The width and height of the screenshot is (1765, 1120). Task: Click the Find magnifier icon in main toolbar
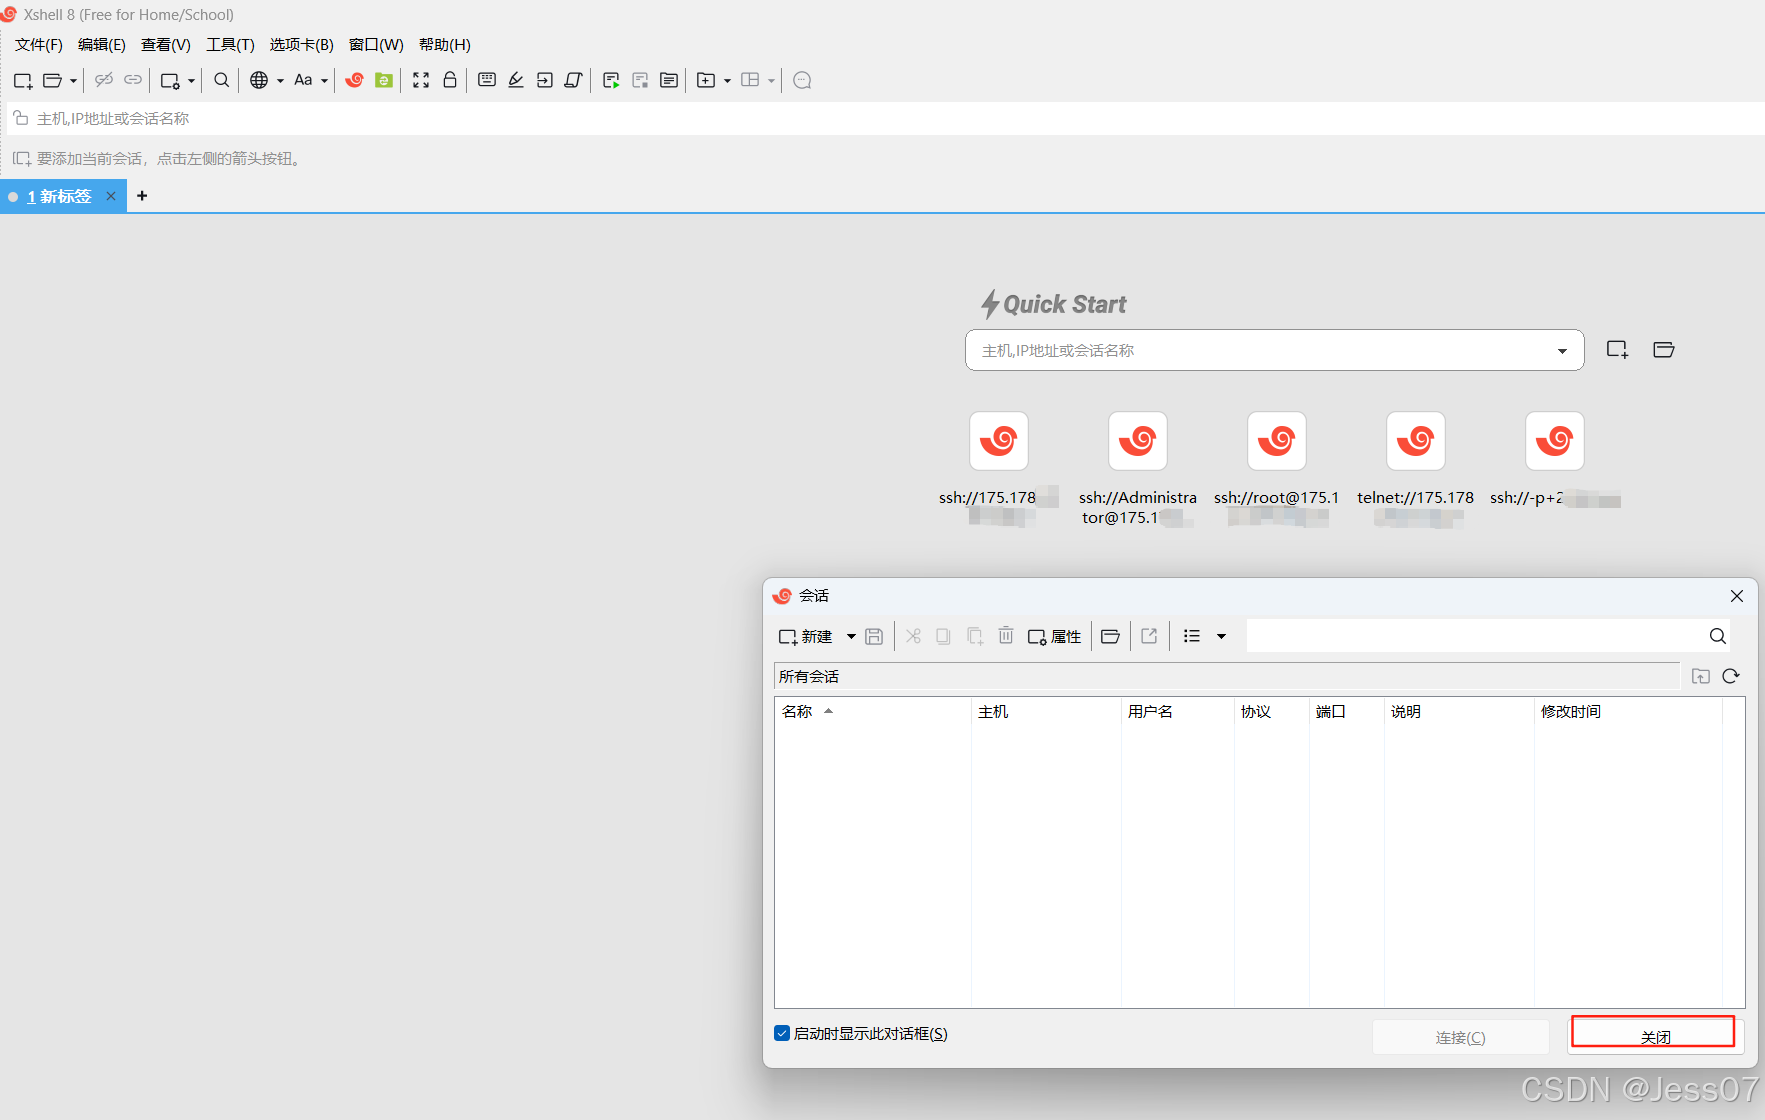click(222, 80)
